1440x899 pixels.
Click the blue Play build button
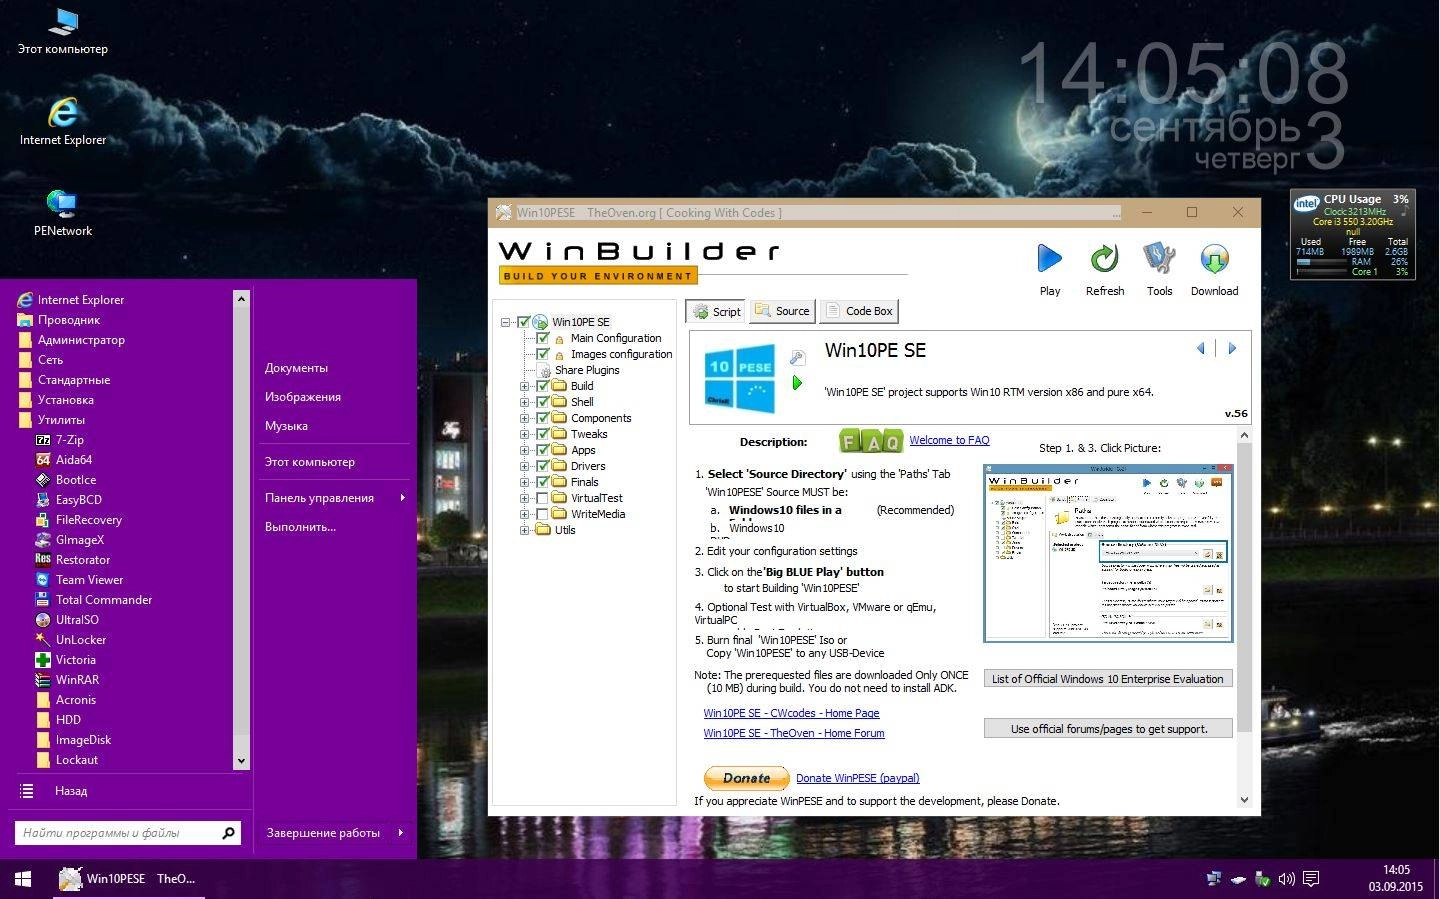tap(1049, 259)
